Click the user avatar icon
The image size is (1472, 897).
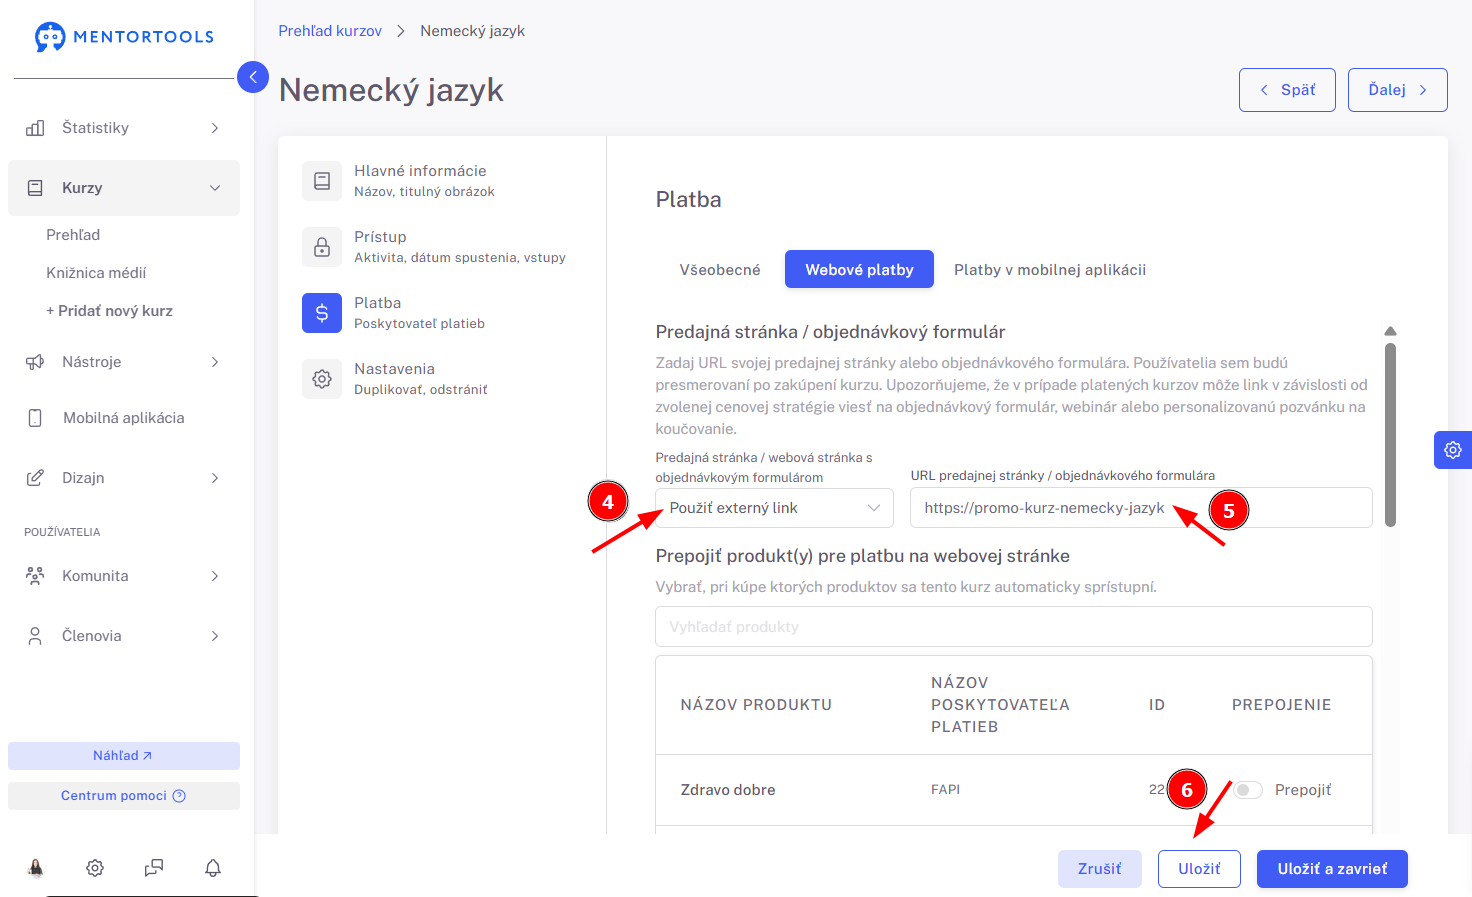coord(36,868)
